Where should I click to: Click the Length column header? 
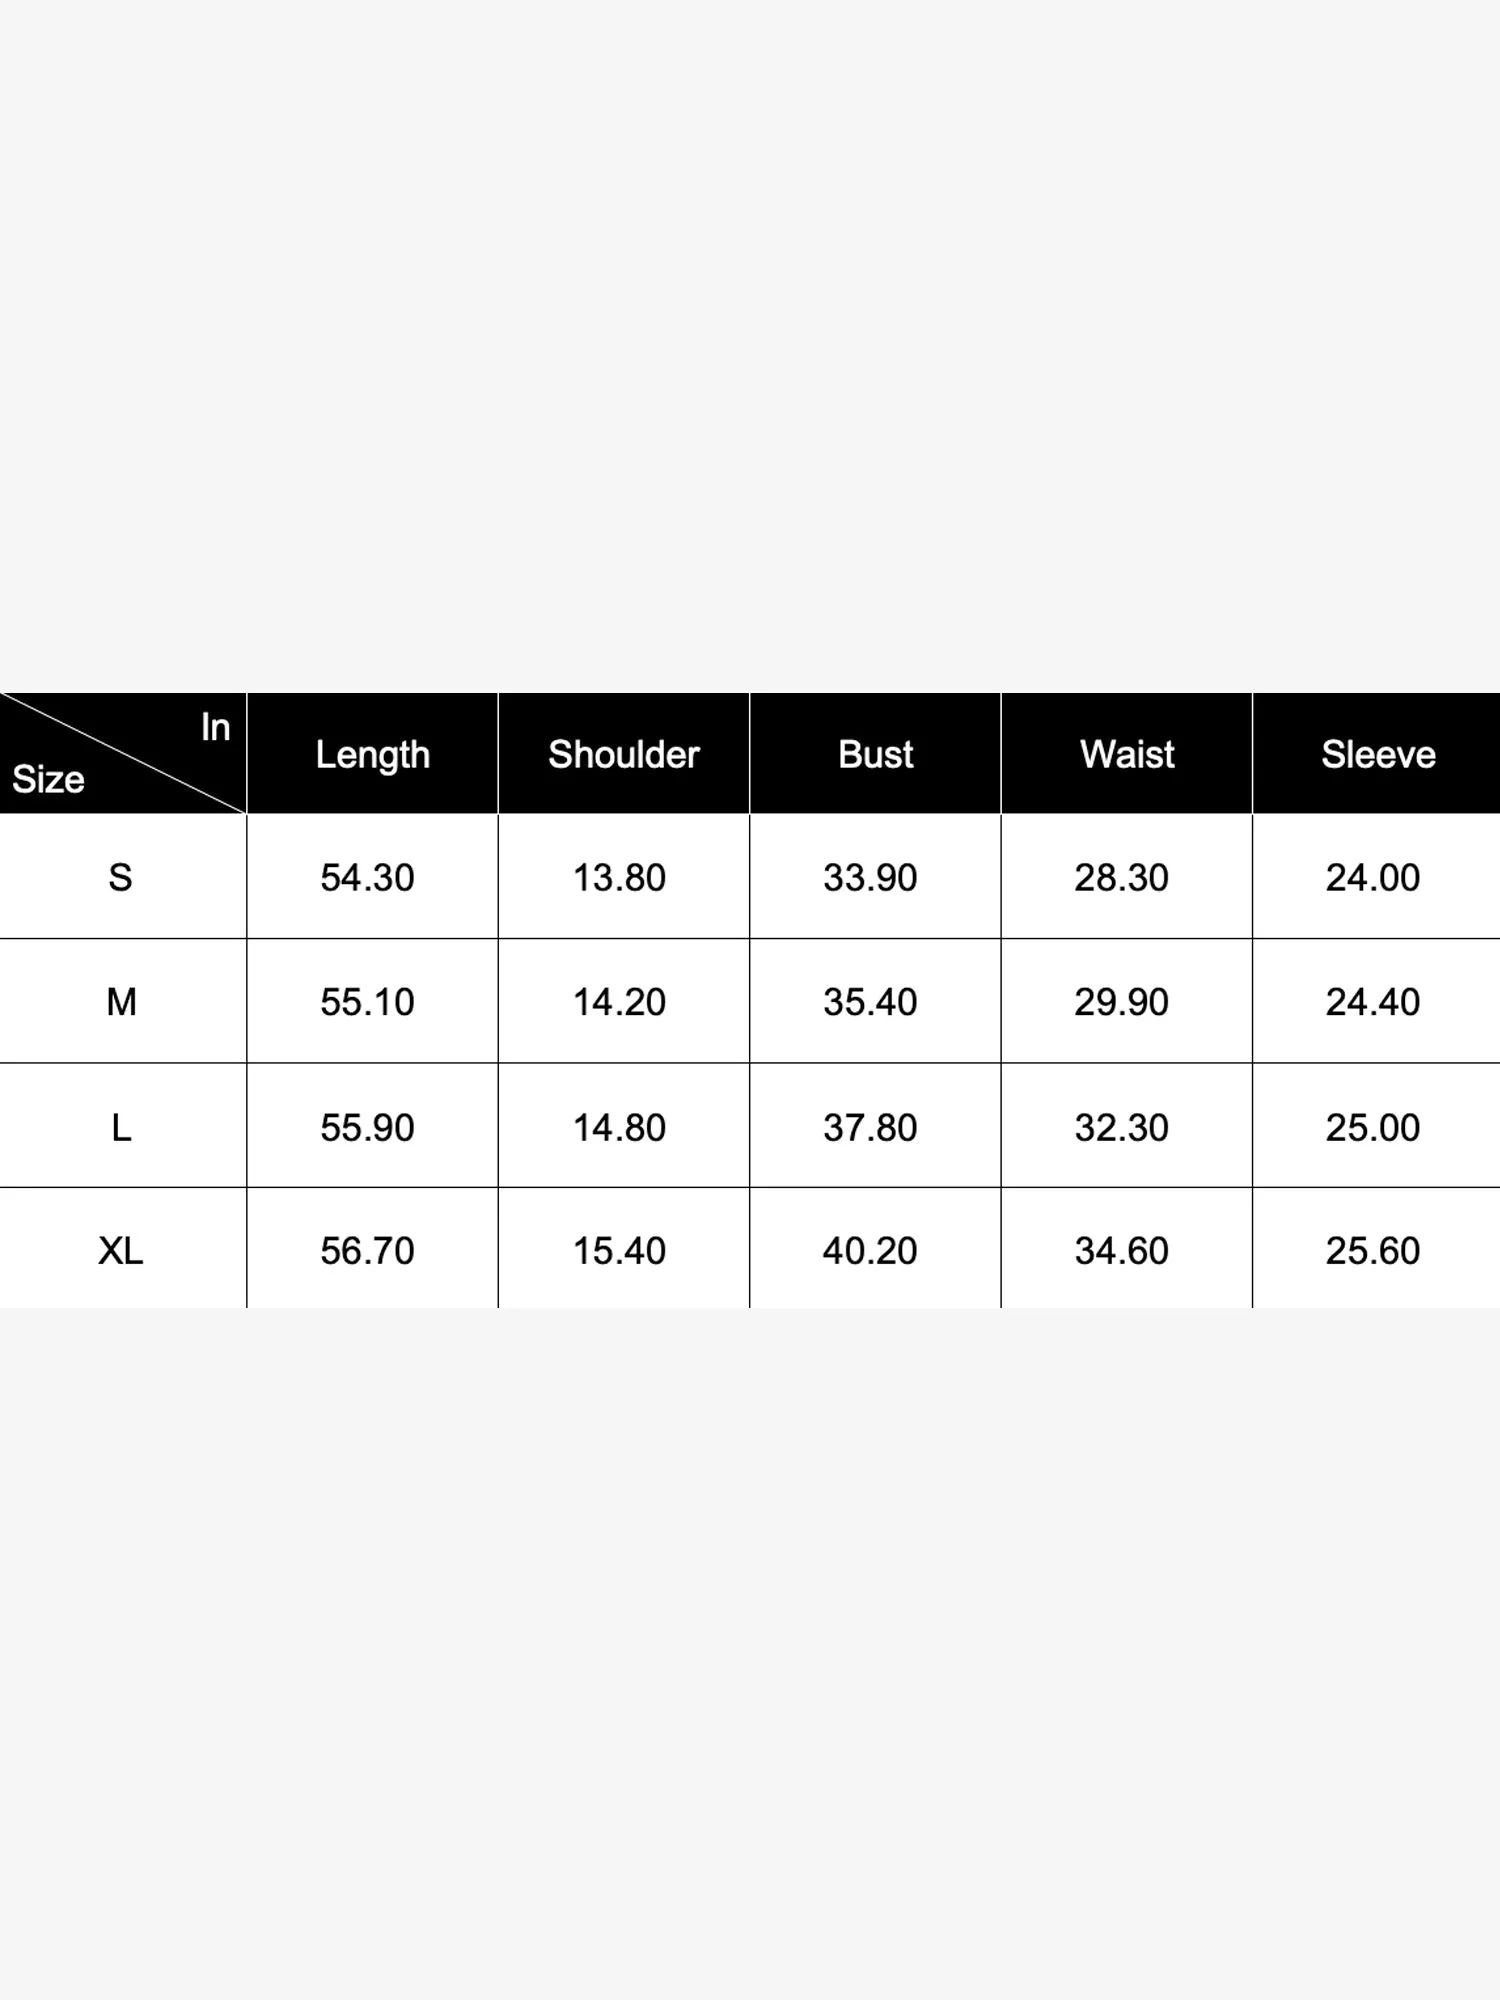point(372,754)
